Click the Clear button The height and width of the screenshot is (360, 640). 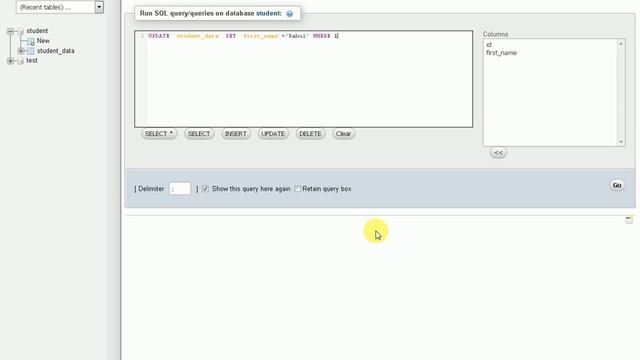click(343, 134)
